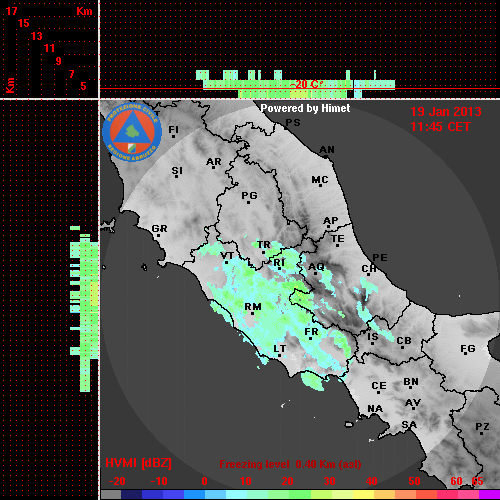
Task: Click the NA city label
Action: coord(375,409)
